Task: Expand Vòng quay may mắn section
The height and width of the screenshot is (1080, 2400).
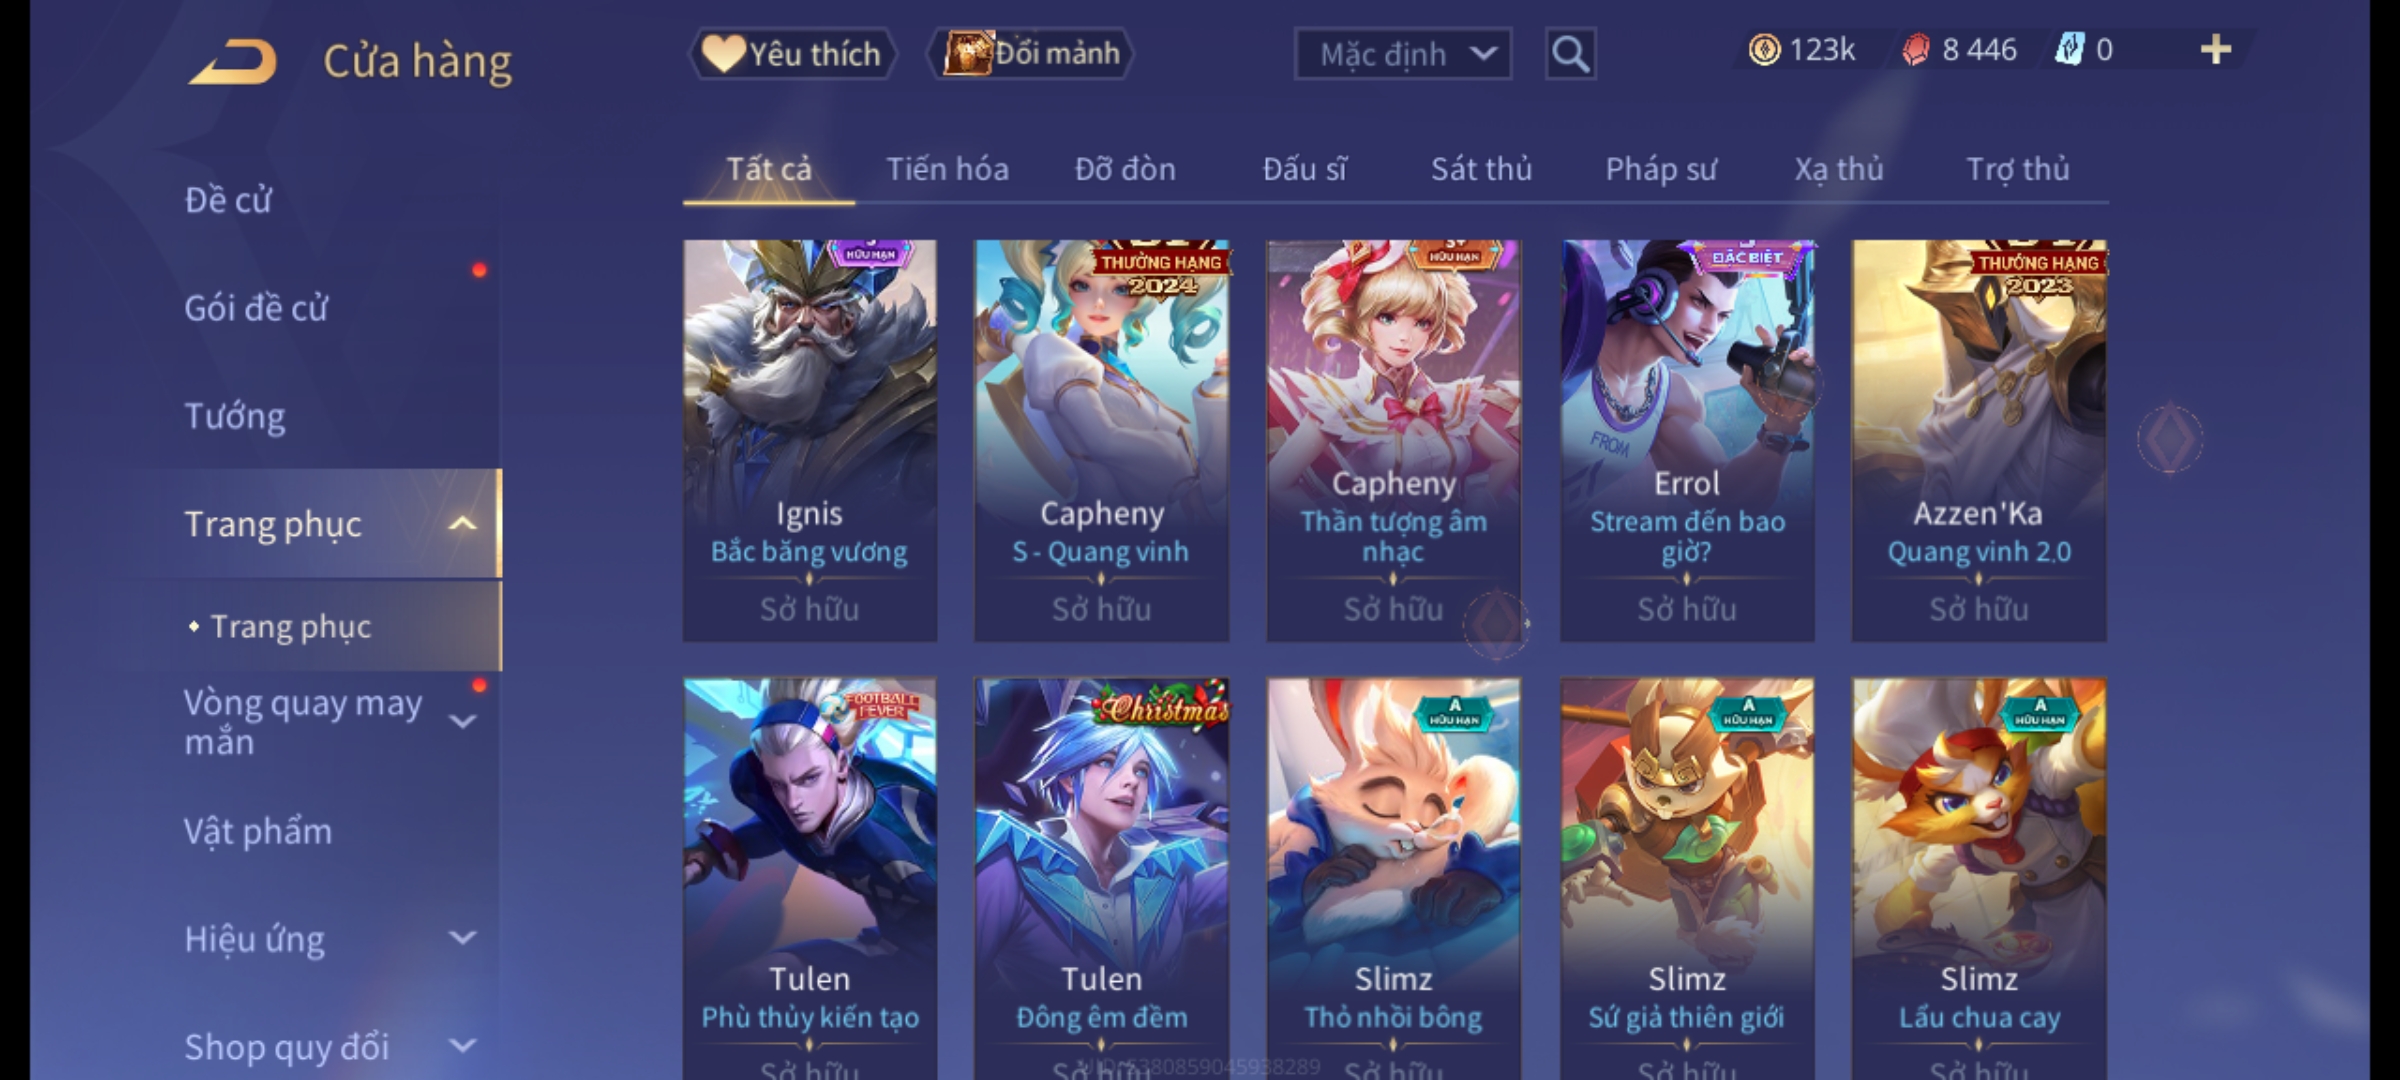Action: click(x=462, y=721)
